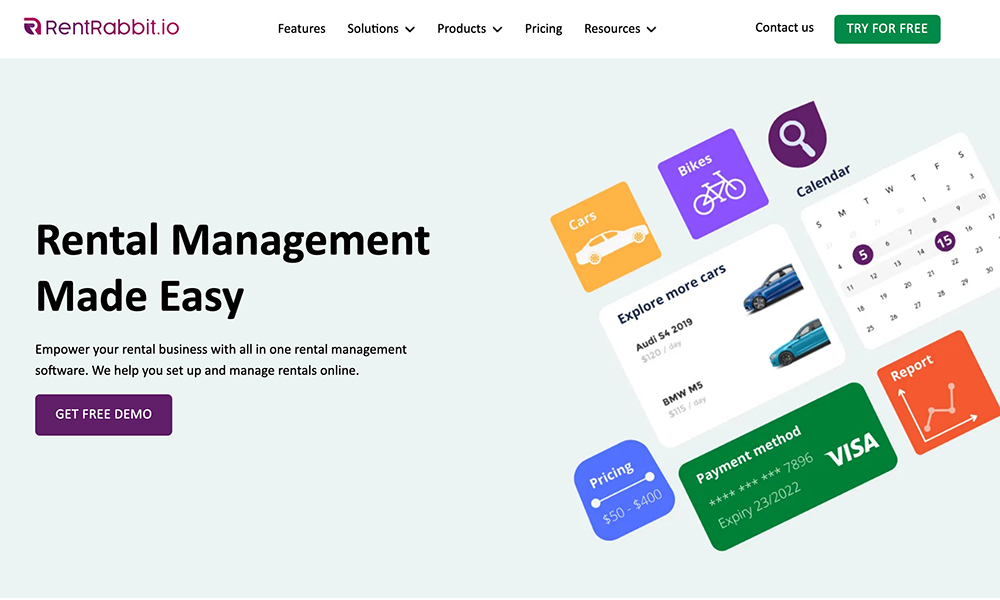Expand the Resources dropdown menu
The width and height of the screenshot is (1000, 600).
pos(620,29)
